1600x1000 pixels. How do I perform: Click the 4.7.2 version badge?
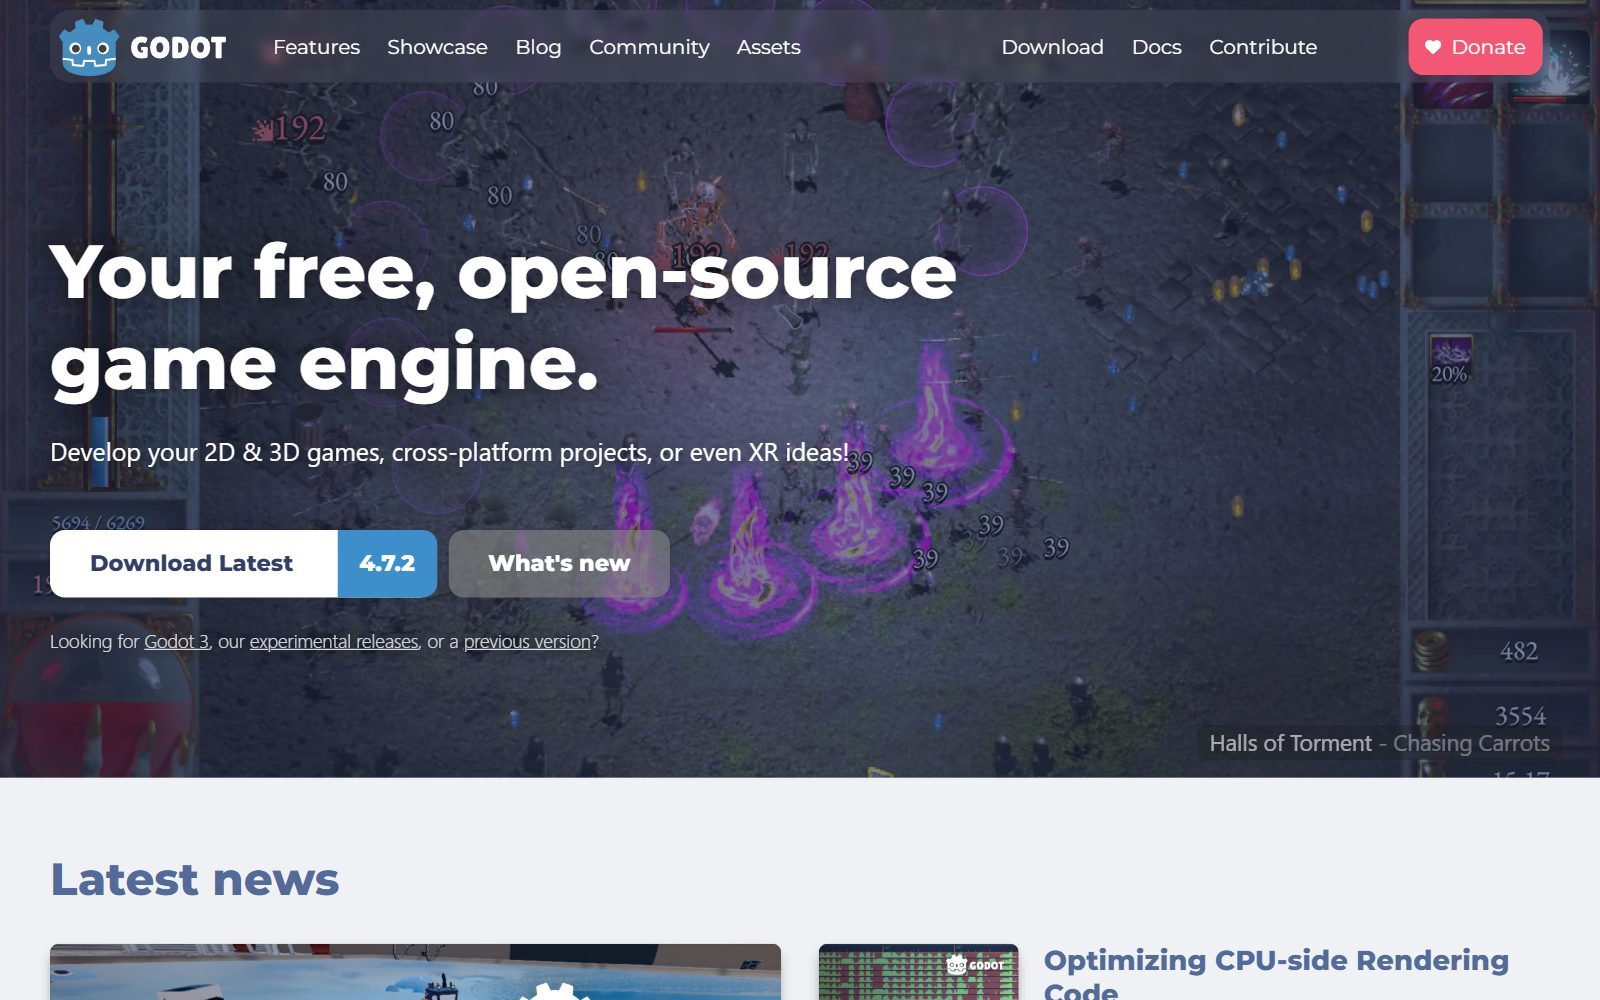click(387, 564)
